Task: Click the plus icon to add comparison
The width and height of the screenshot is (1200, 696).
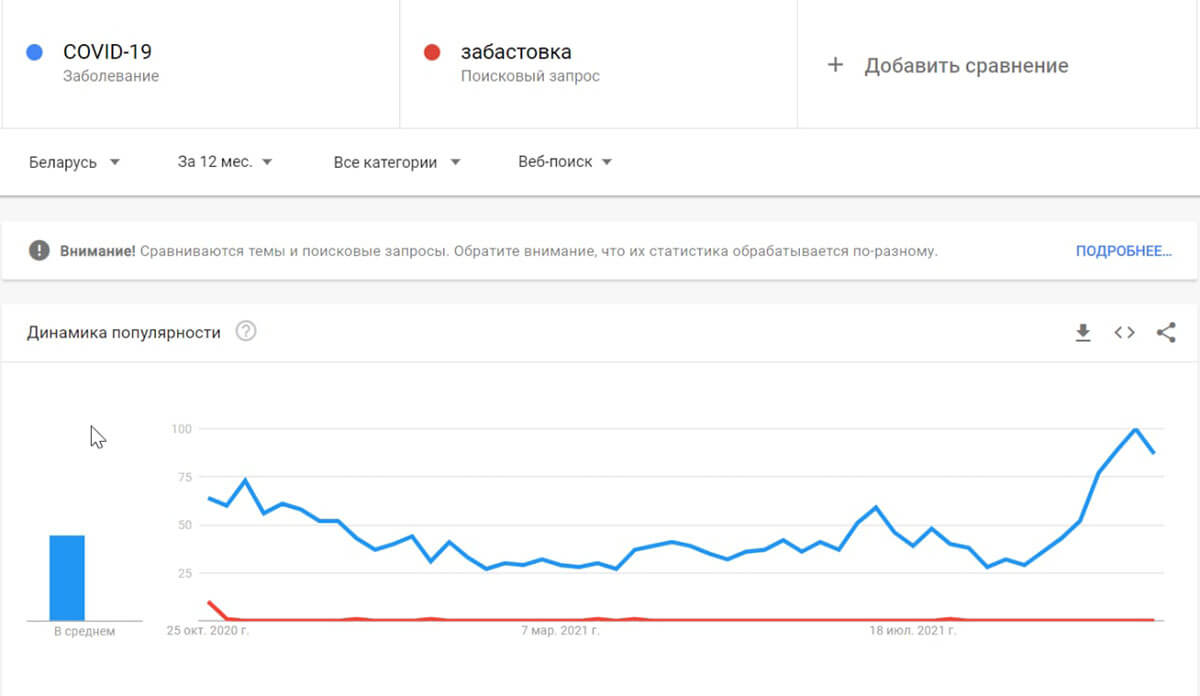Action: click(836, 65)
